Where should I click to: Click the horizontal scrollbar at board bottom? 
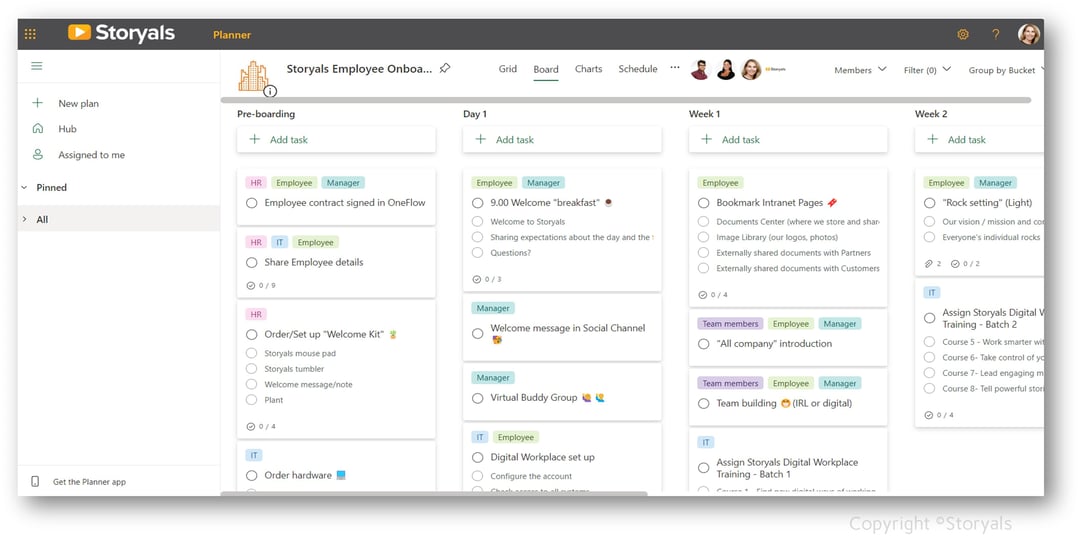point(434,493)
